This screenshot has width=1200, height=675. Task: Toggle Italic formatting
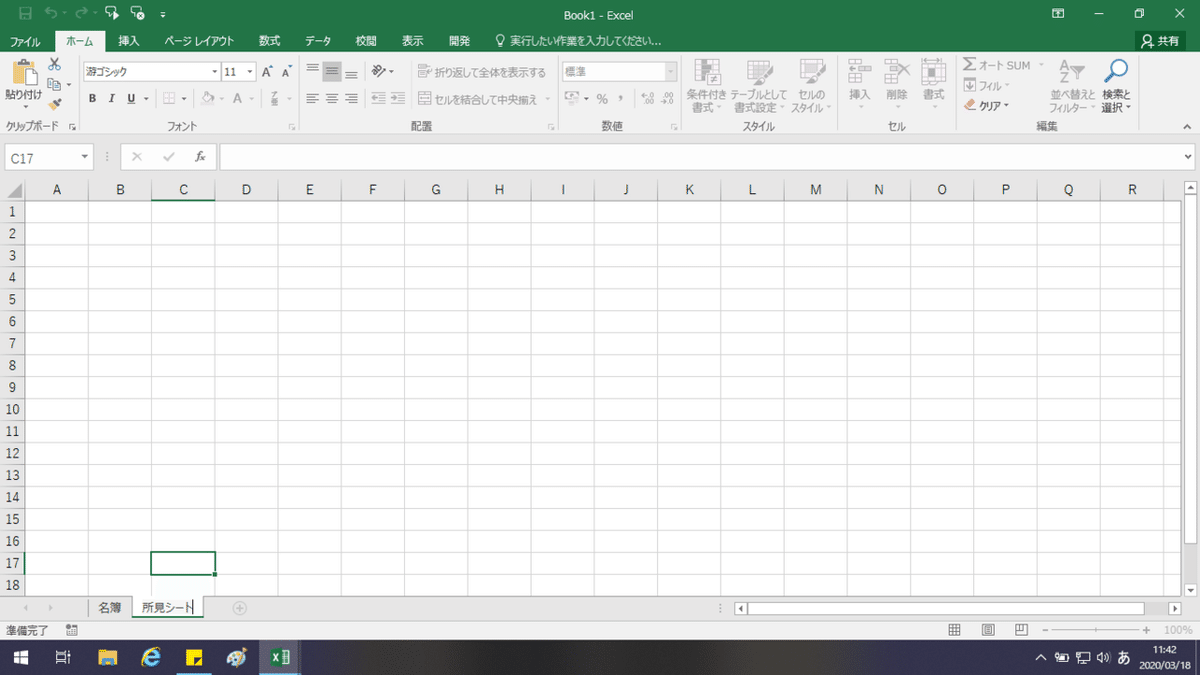coord(111,99)
